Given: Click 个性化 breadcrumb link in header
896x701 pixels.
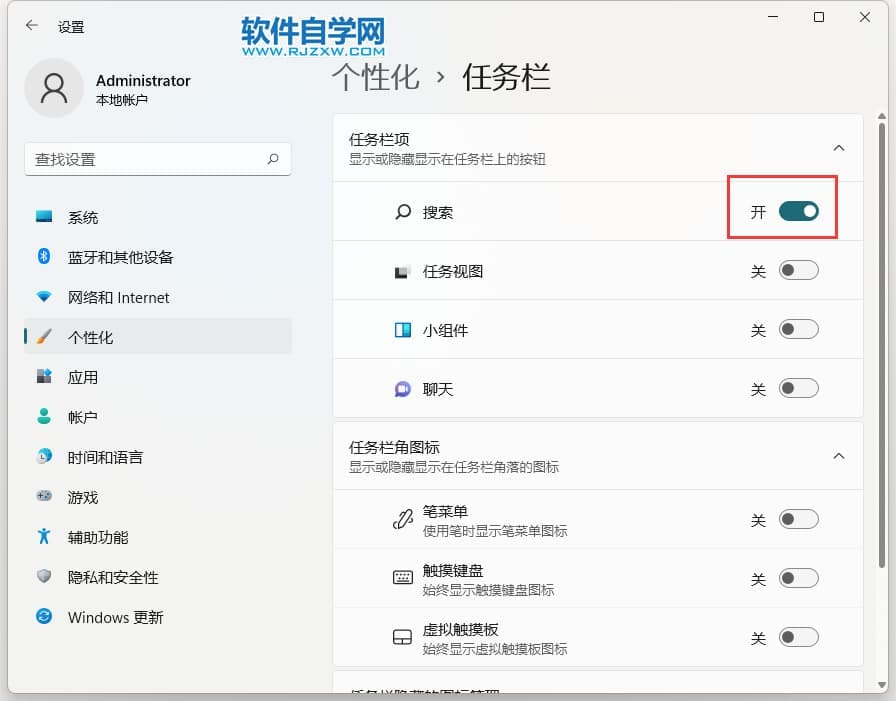Looking at the screenshot, I should pos(376,77).
